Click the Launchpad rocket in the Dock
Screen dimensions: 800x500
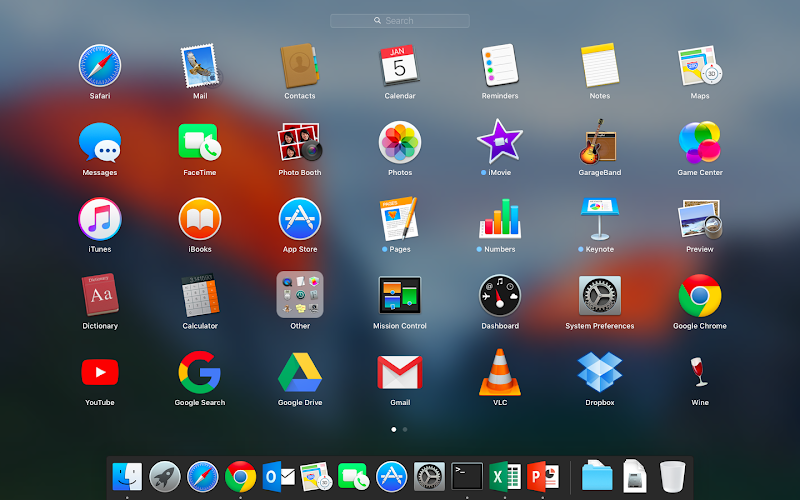[165, 477]
